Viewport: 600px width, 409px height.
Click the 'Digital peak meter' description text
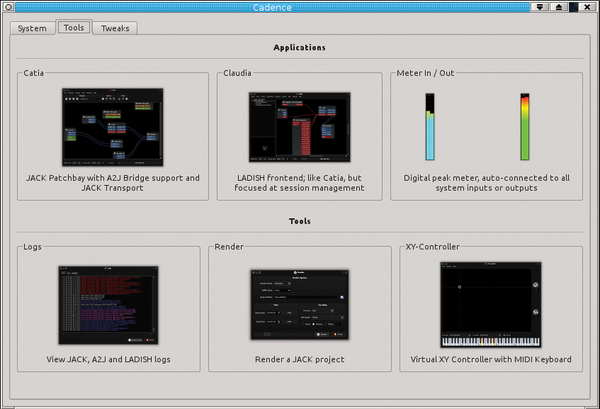486,183
